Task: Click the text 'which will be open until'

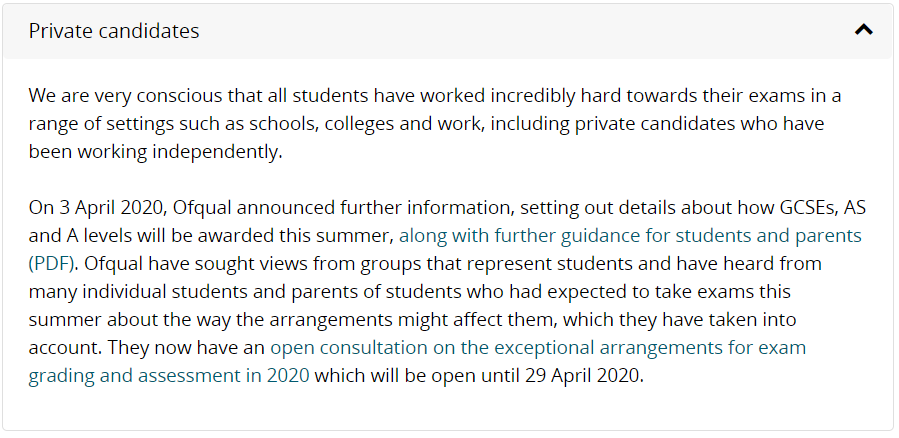Action: pos(417,376)
